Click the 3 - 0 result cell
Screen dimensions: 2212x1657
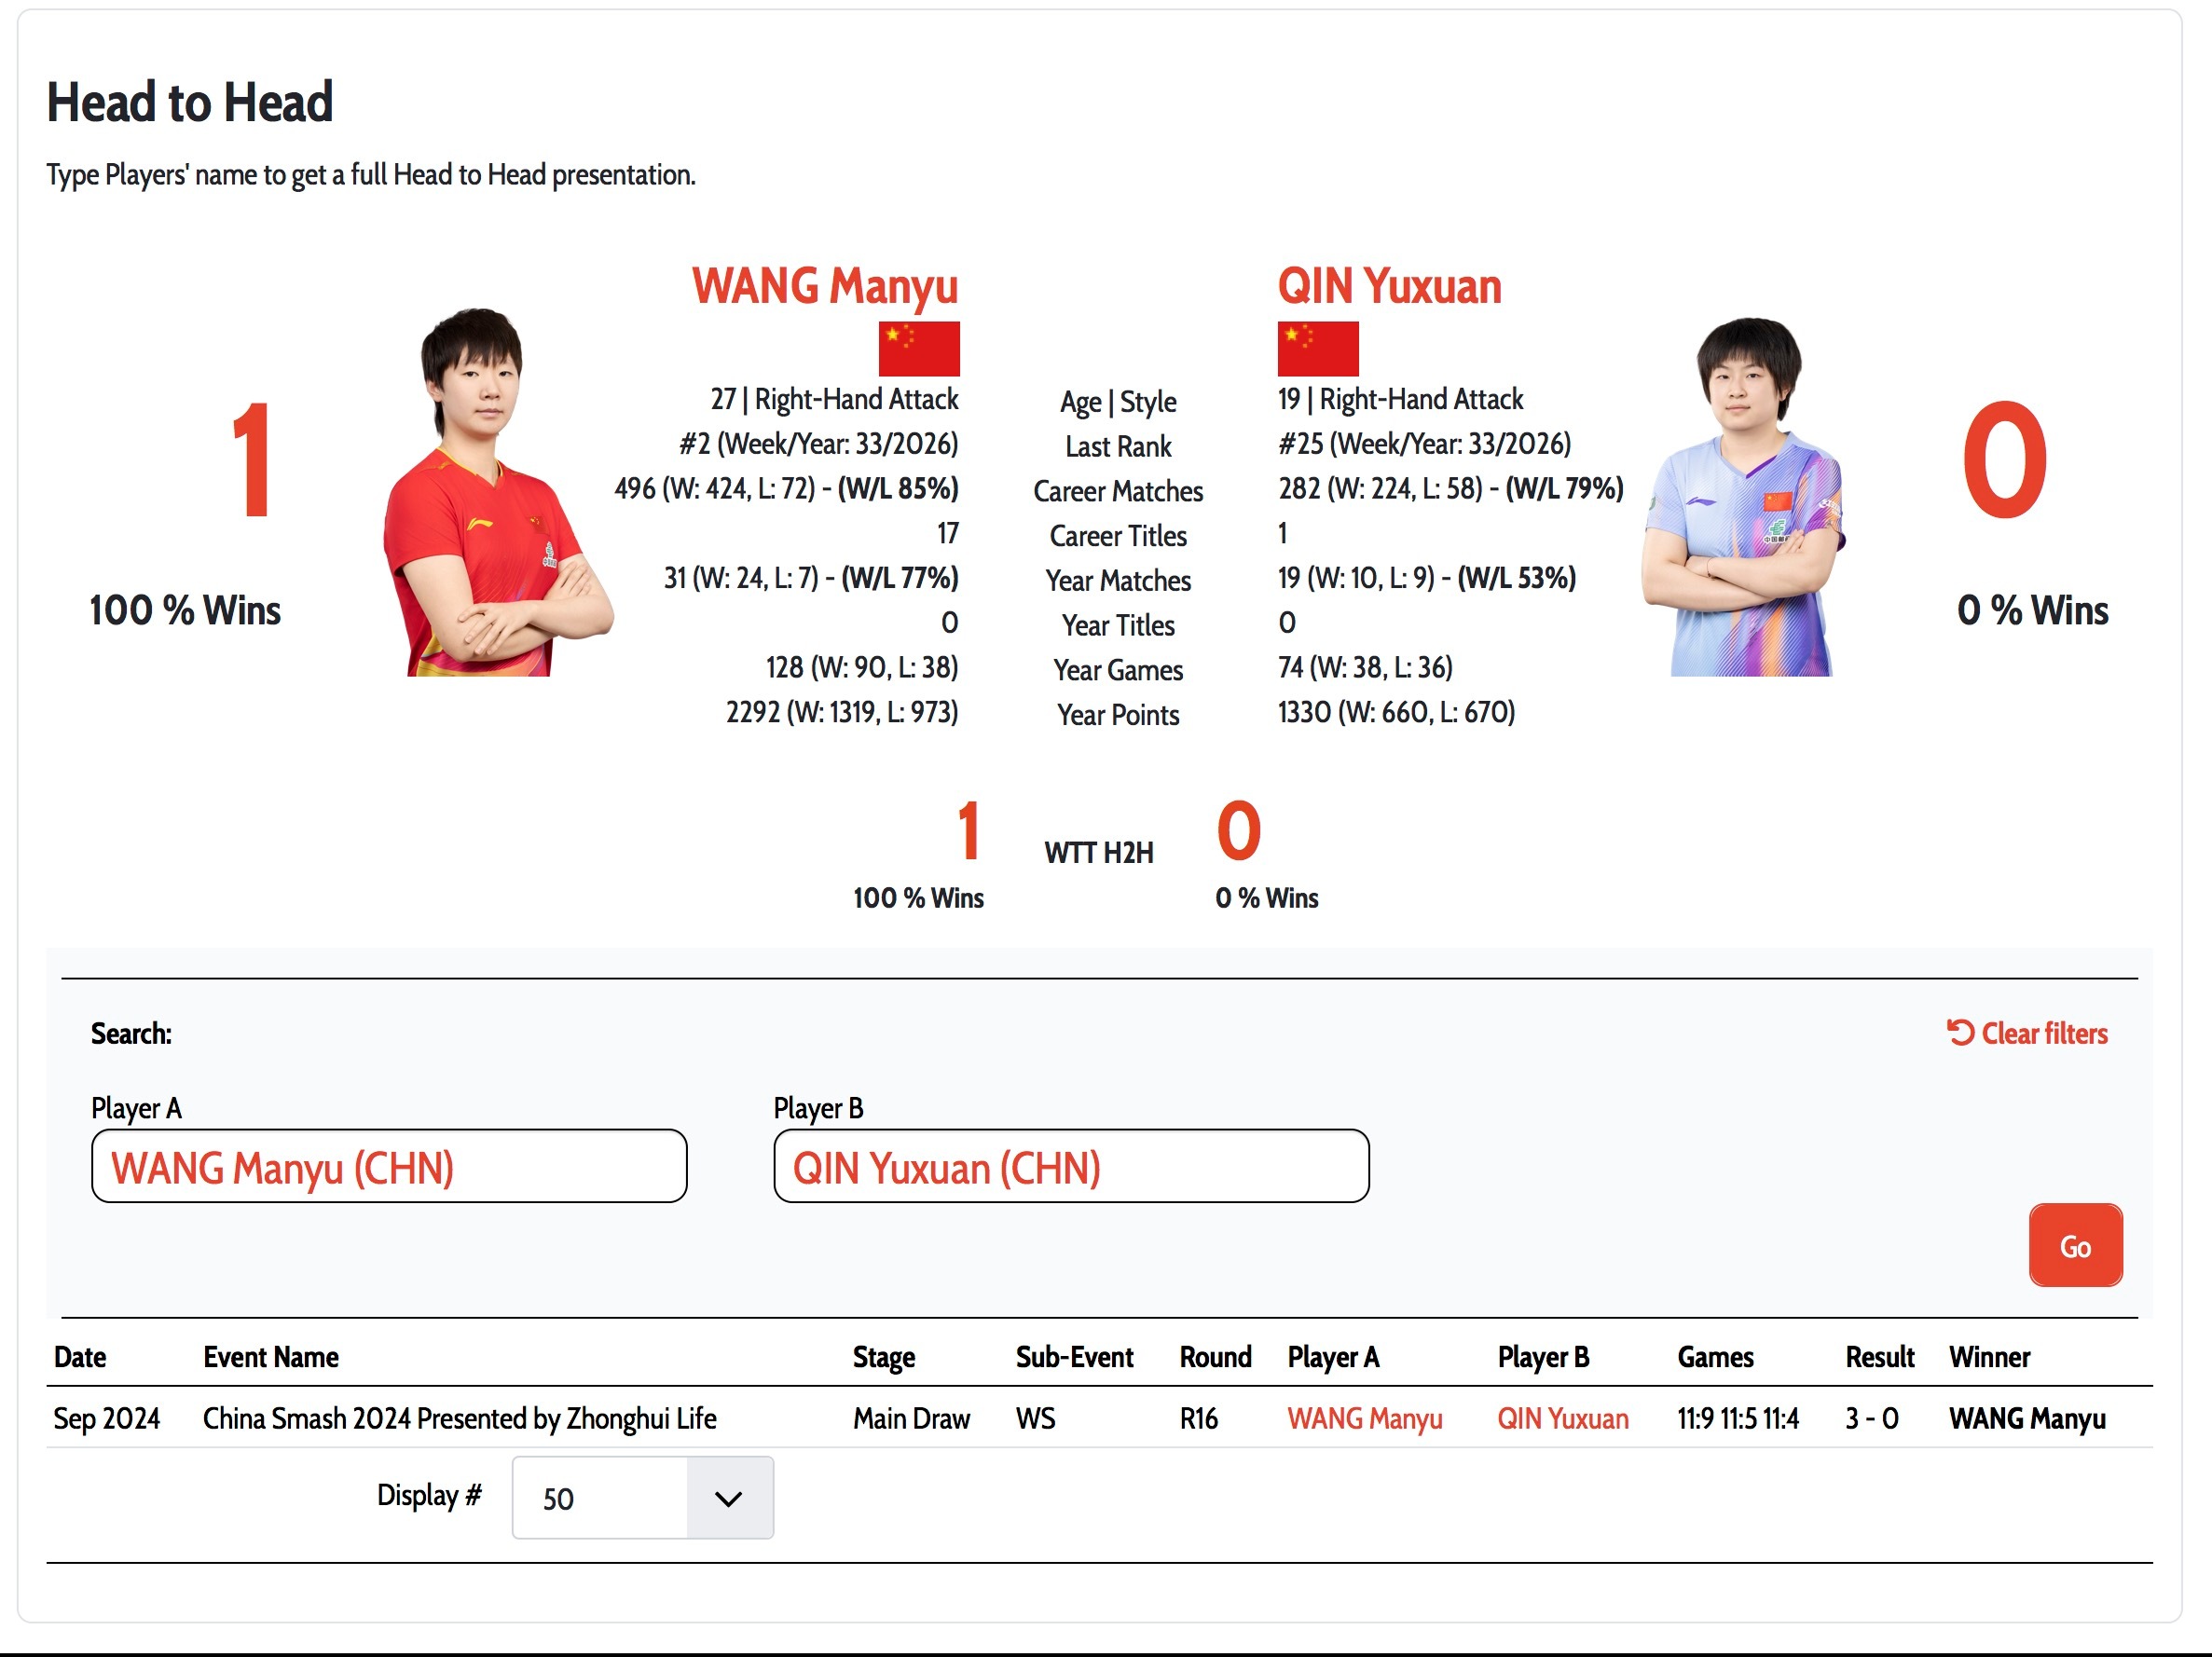[x=1872, y=1418]
